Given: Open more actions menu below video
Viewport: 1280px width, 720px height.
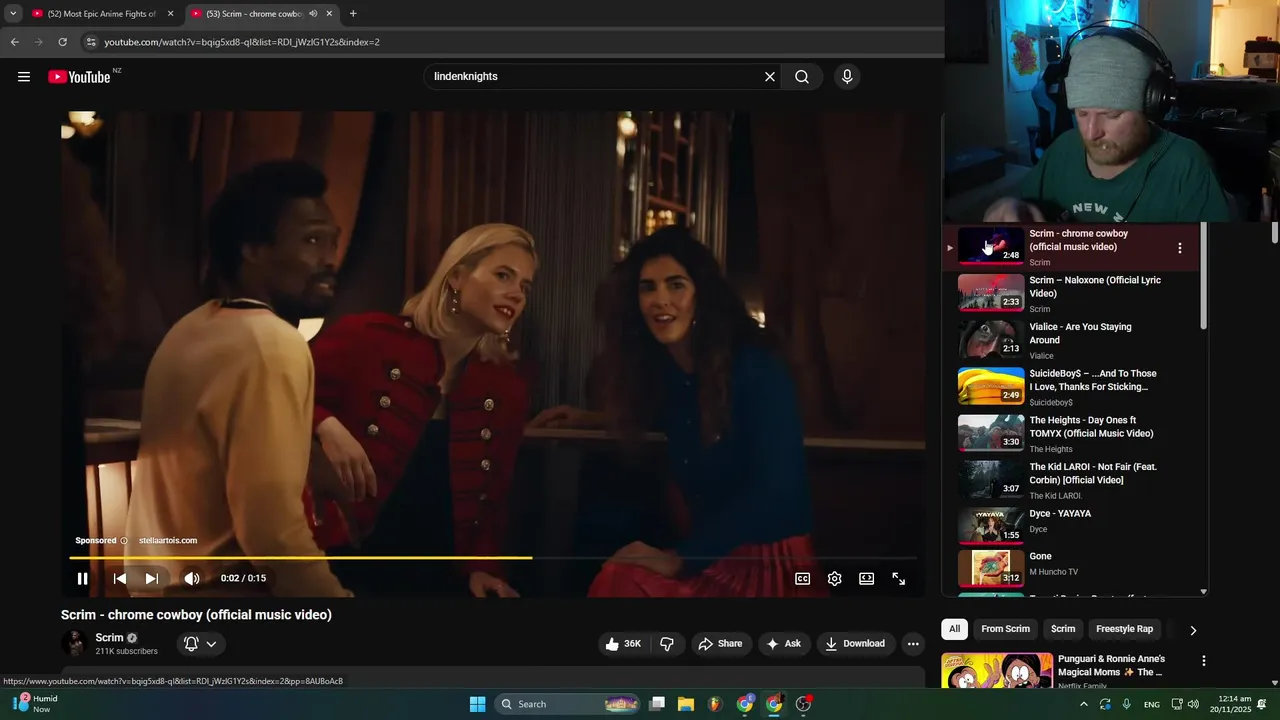Looking at the screenshot, I should coord(913,644).
